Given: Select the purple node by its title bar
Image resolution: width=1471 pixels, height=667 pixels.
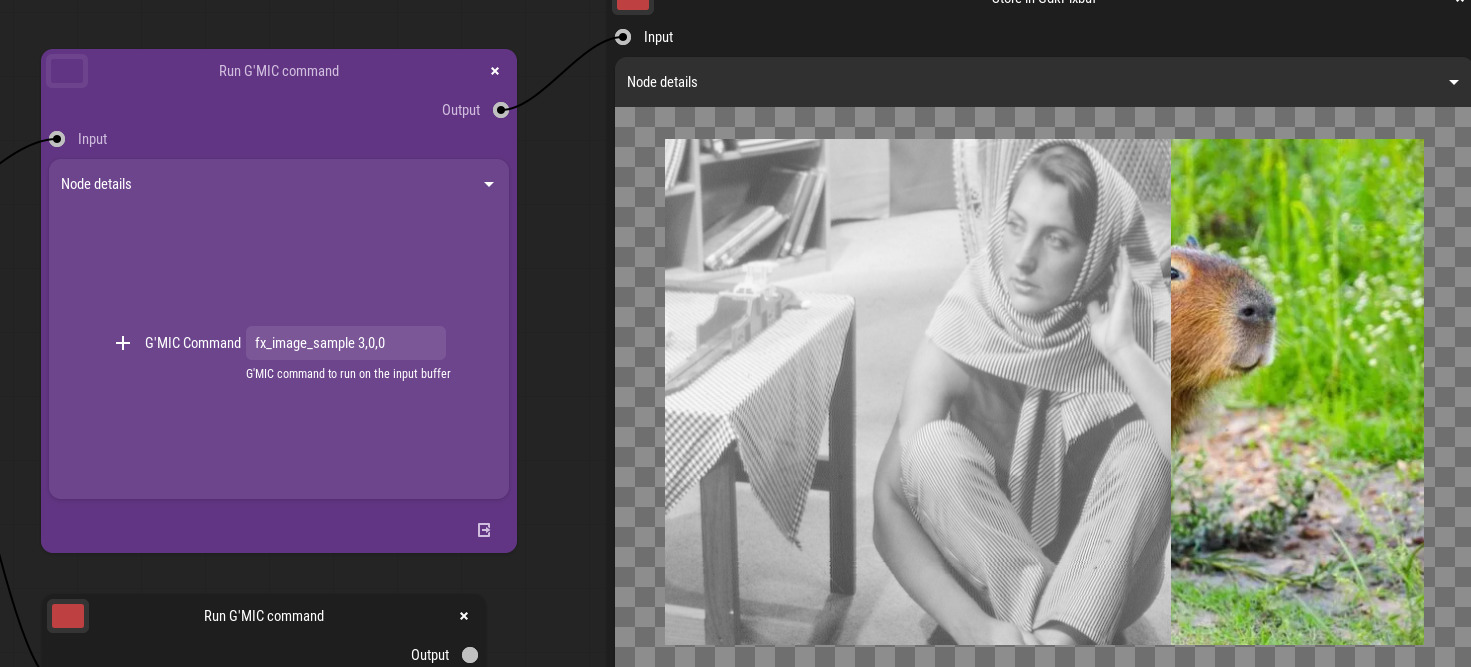Looking at the screenshot, I should point(279,71).
